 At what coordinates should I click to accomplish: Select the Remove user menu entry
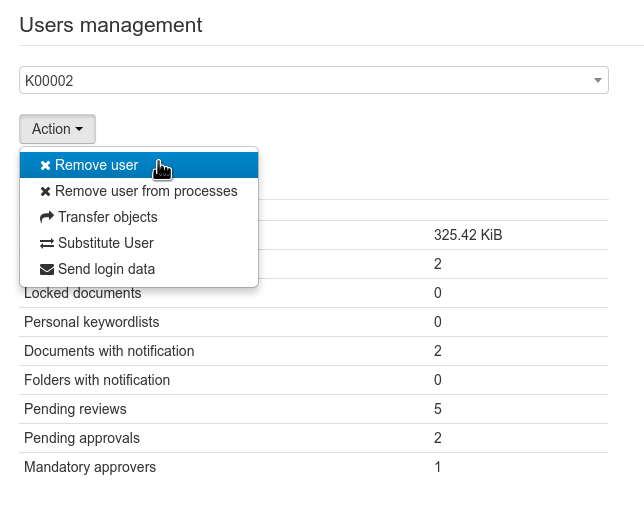97,166
